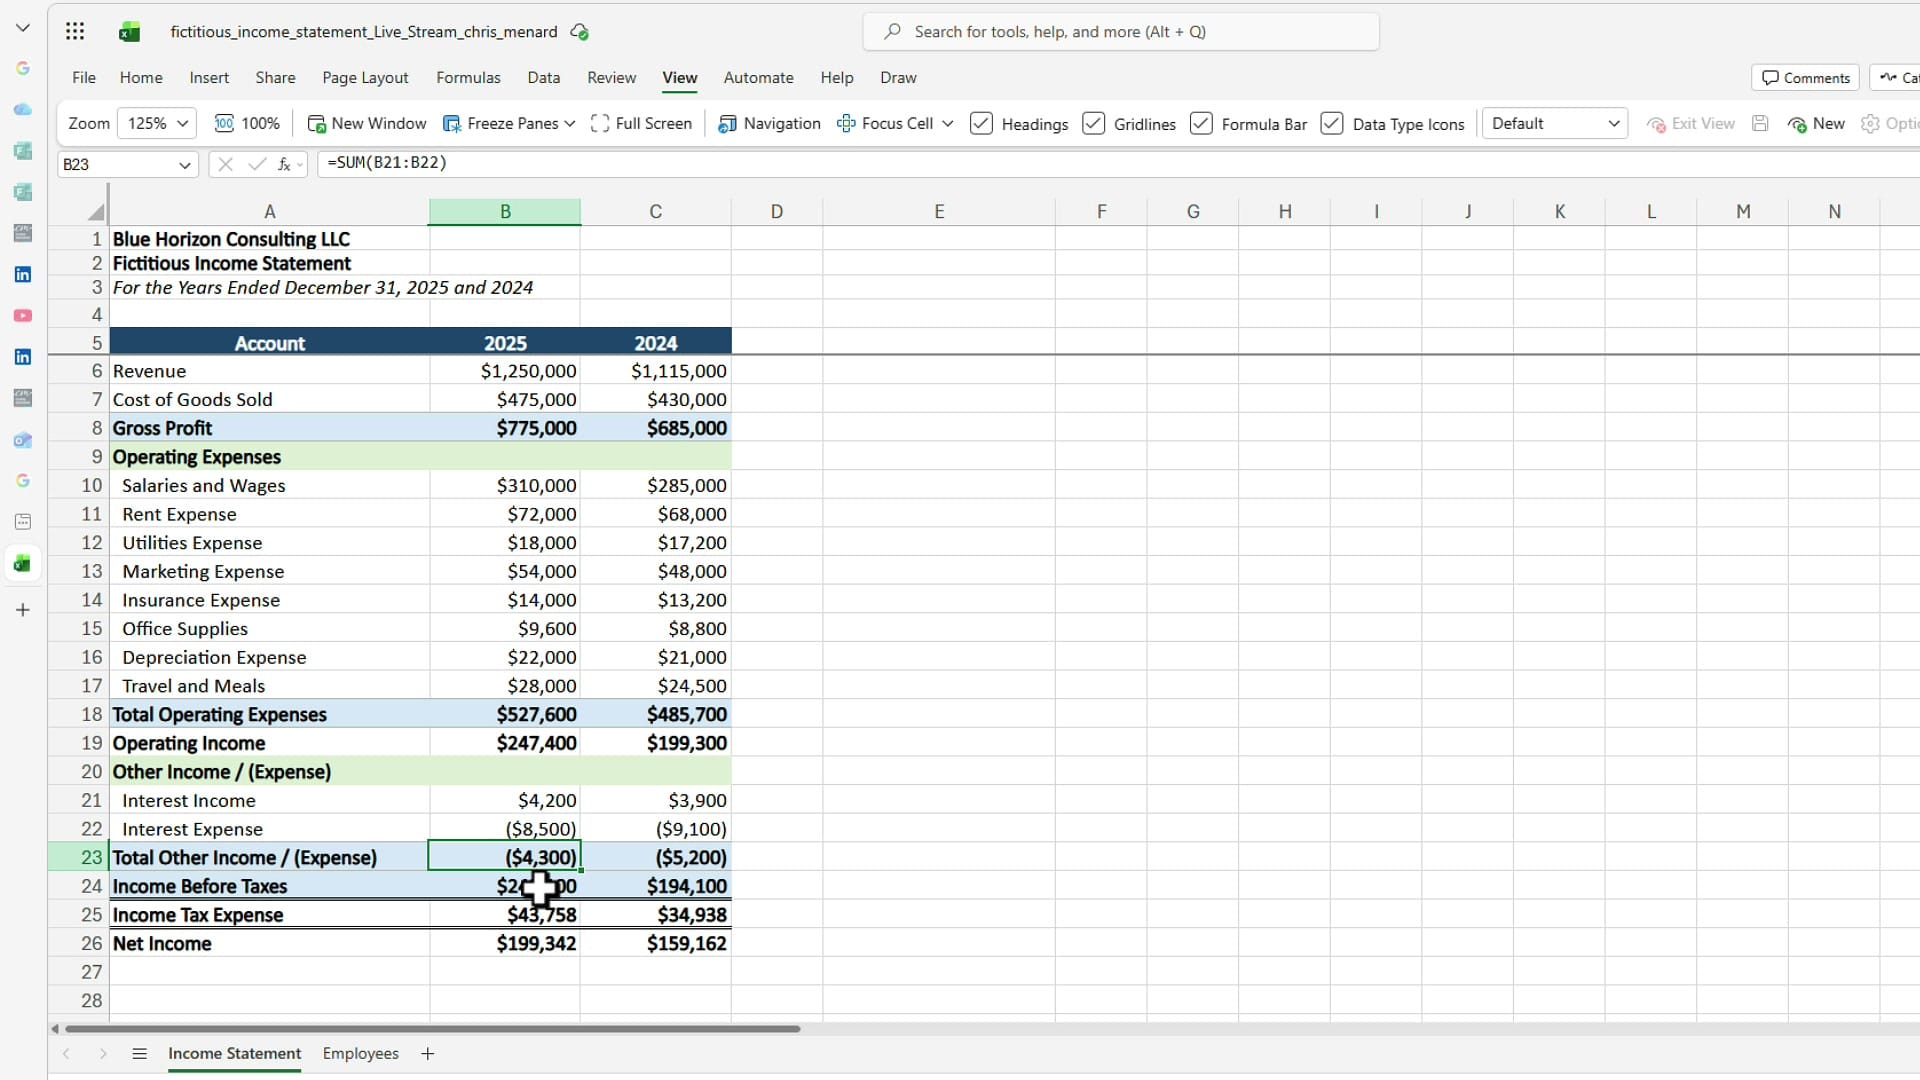Open the Navigation pane
Screen dimensions: 1920x1080
[769, 123]
